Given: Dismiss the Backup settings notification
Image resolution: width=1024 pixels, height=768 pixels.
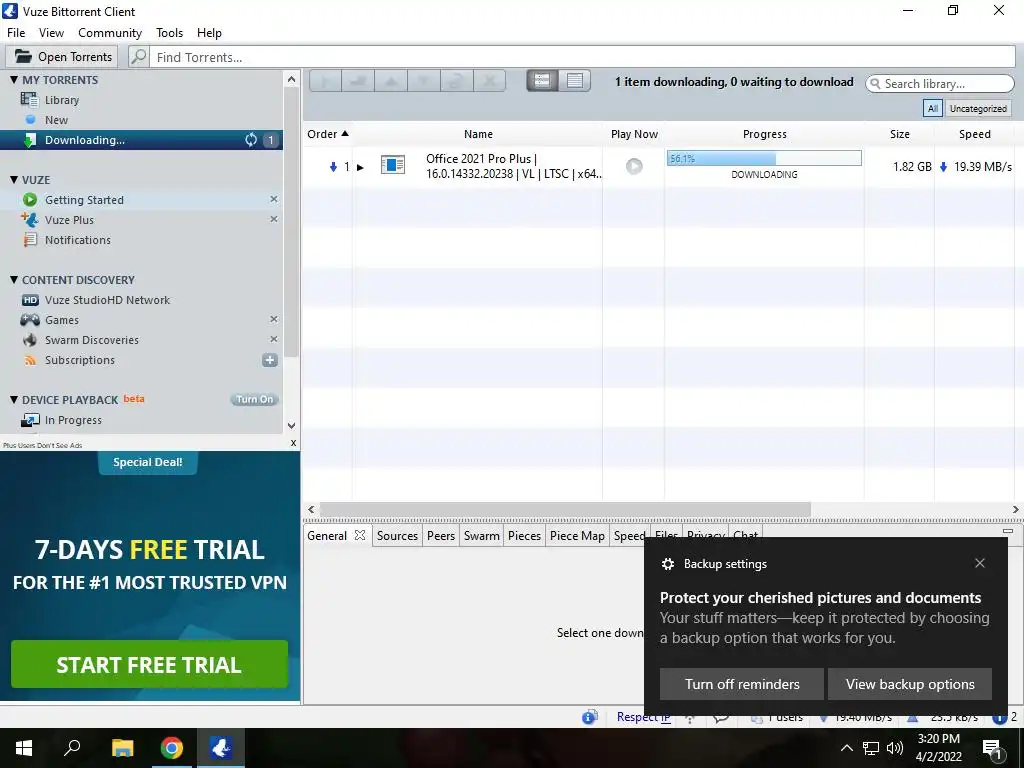Looking at the screenshot, I should click(x=980, y=563).
